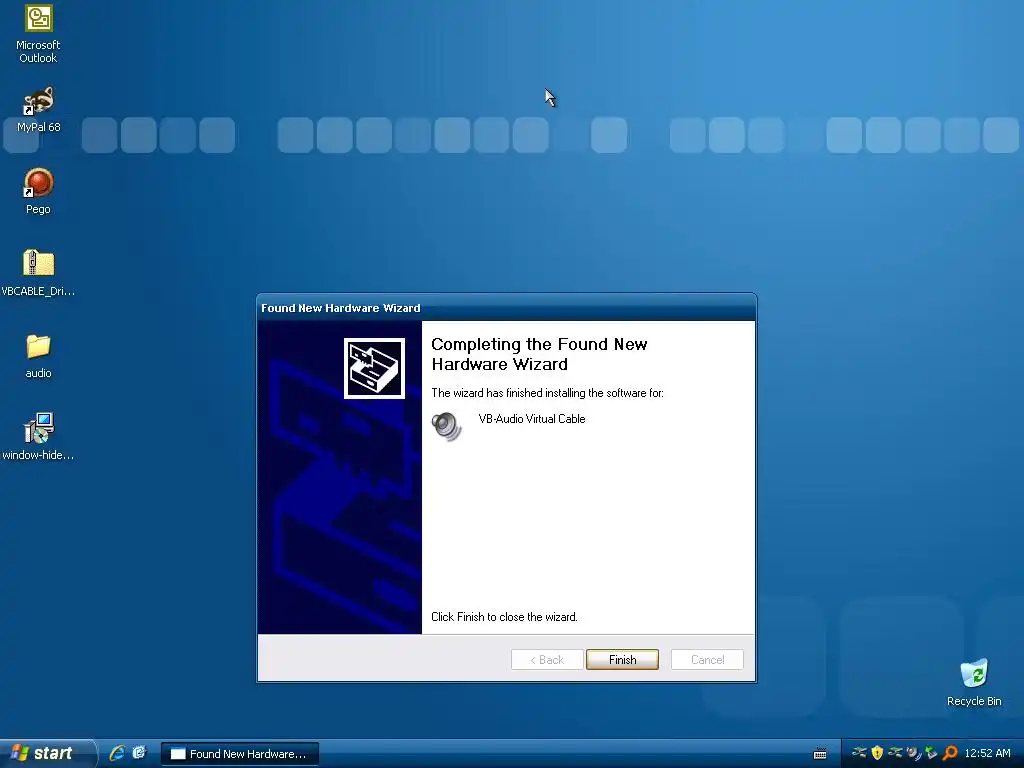Click the speaker icon beside VB-Audio Virtual Cable
1024x768 pixels.
point(447,426)
